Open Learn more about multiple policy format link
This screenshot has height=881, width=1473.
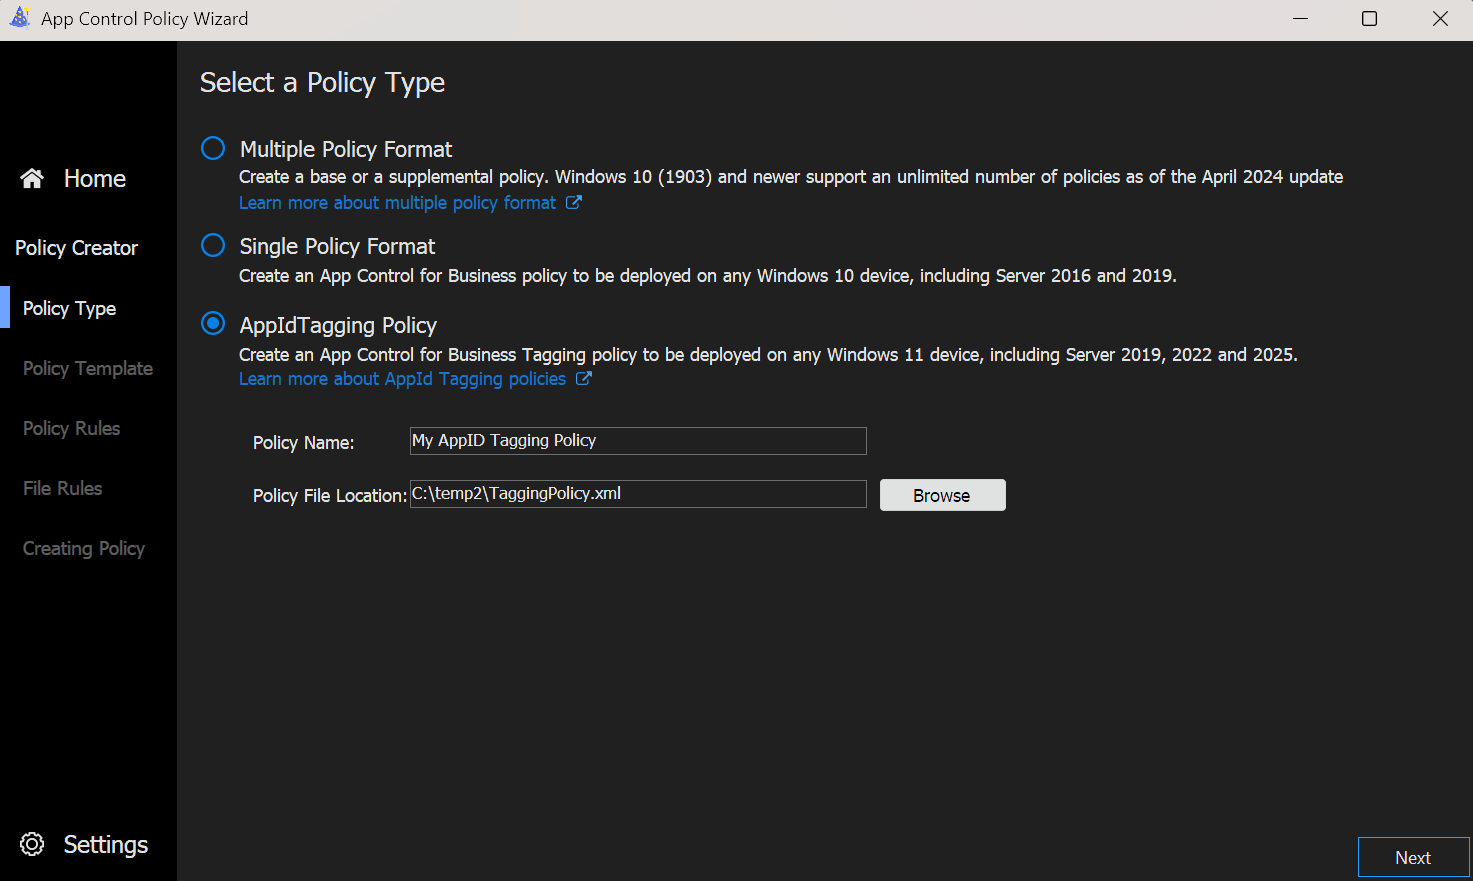click(397, 203)
